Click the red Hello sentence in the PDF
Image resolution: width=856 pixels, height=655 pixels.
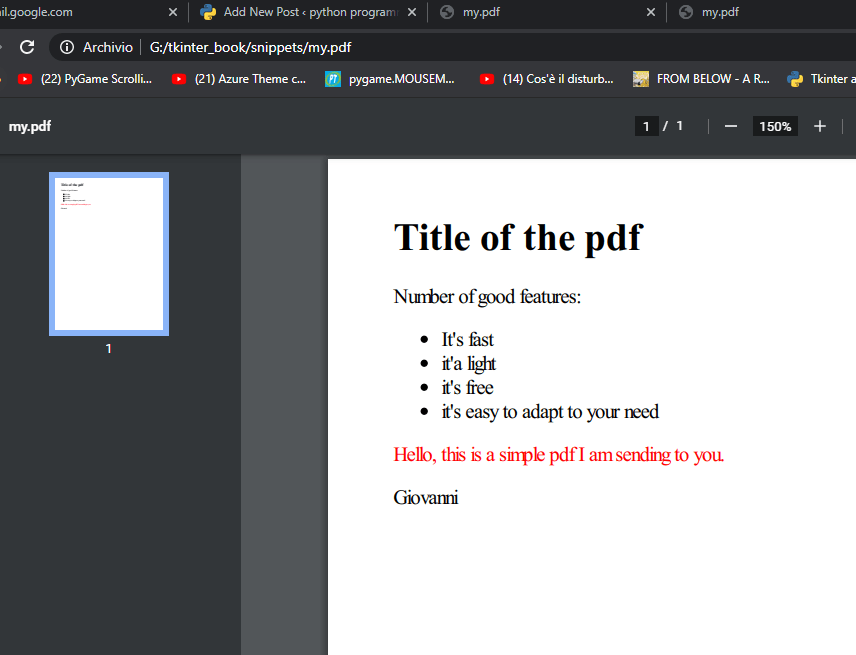tap(558, 454)
